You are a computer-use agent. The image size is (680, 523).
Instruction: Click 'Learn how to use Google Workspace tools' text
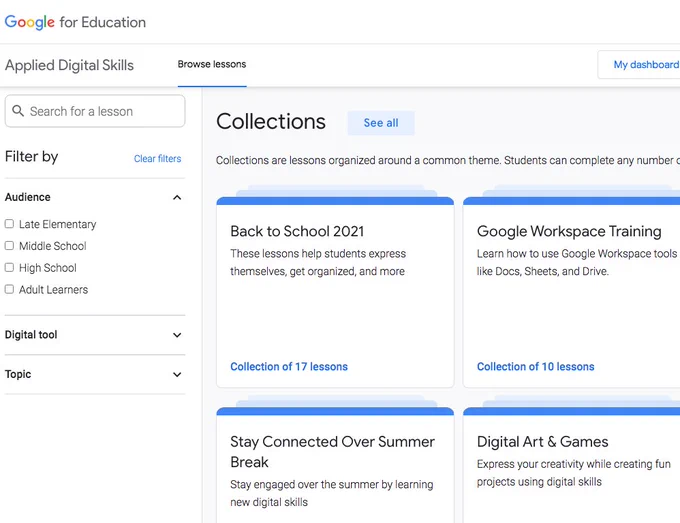point(577,262)
